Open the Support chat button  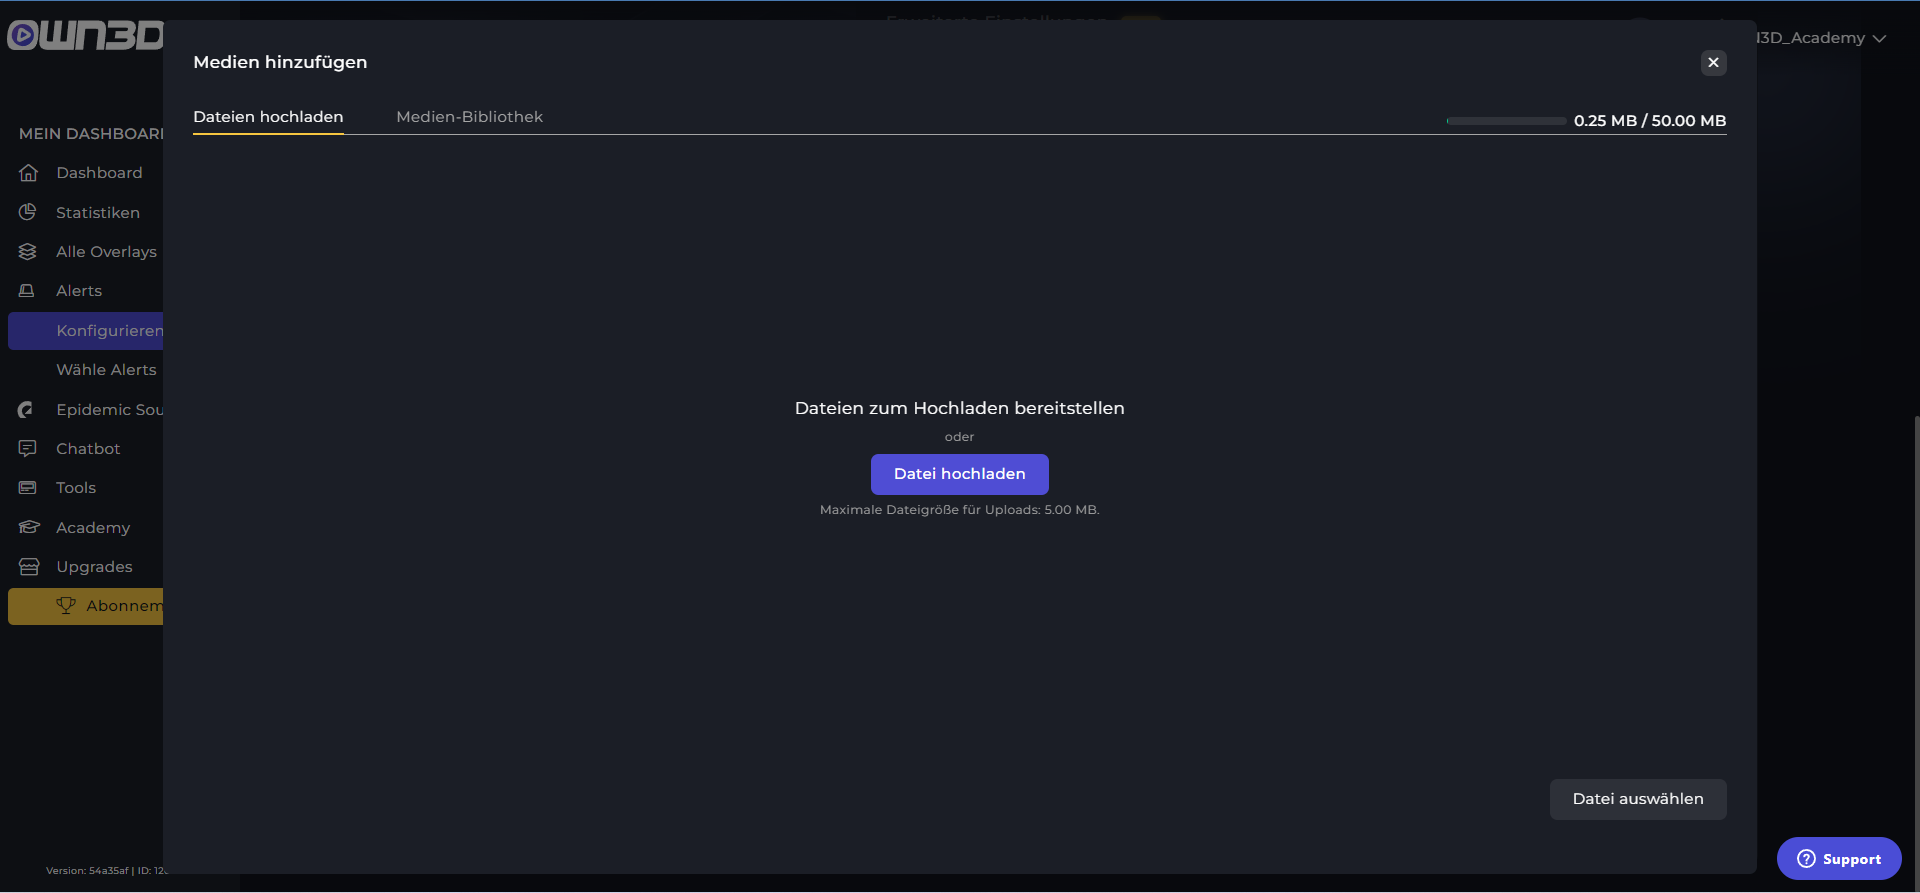pos(1839,859)
